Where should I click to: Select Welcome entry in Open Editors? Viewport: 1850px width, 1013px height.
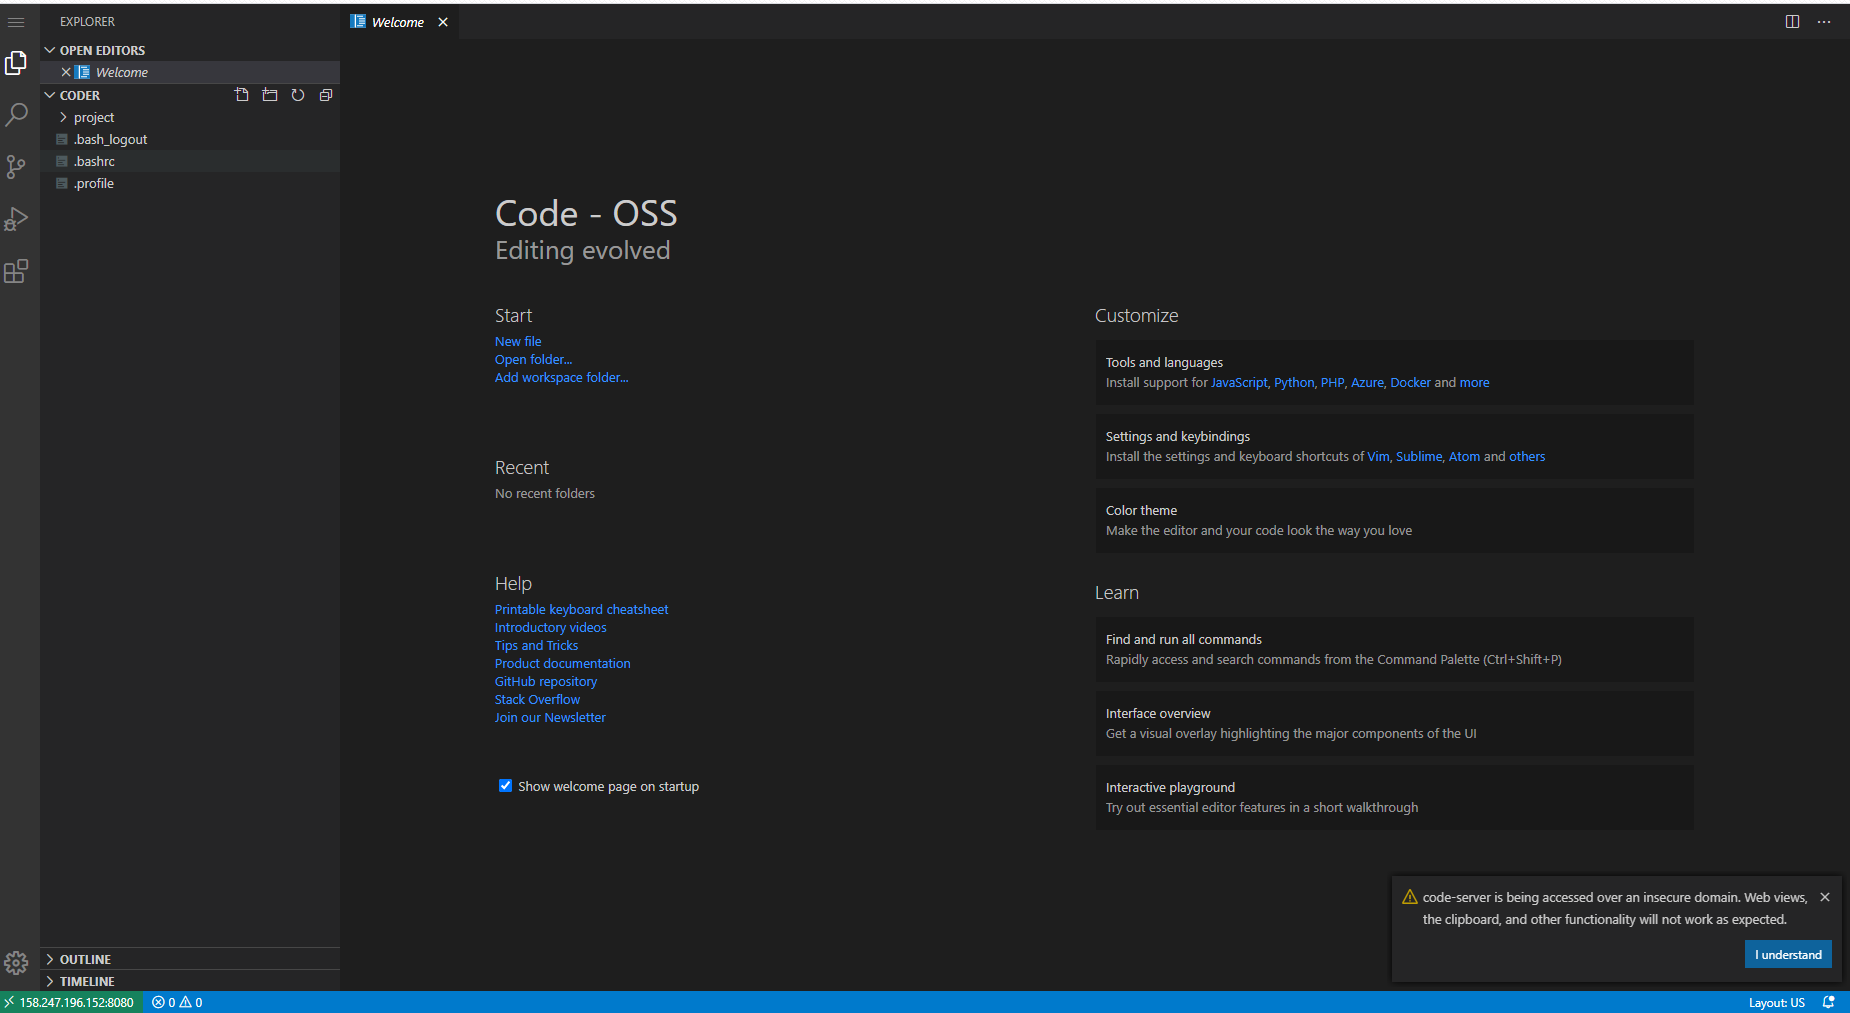[x=190, y=72]
